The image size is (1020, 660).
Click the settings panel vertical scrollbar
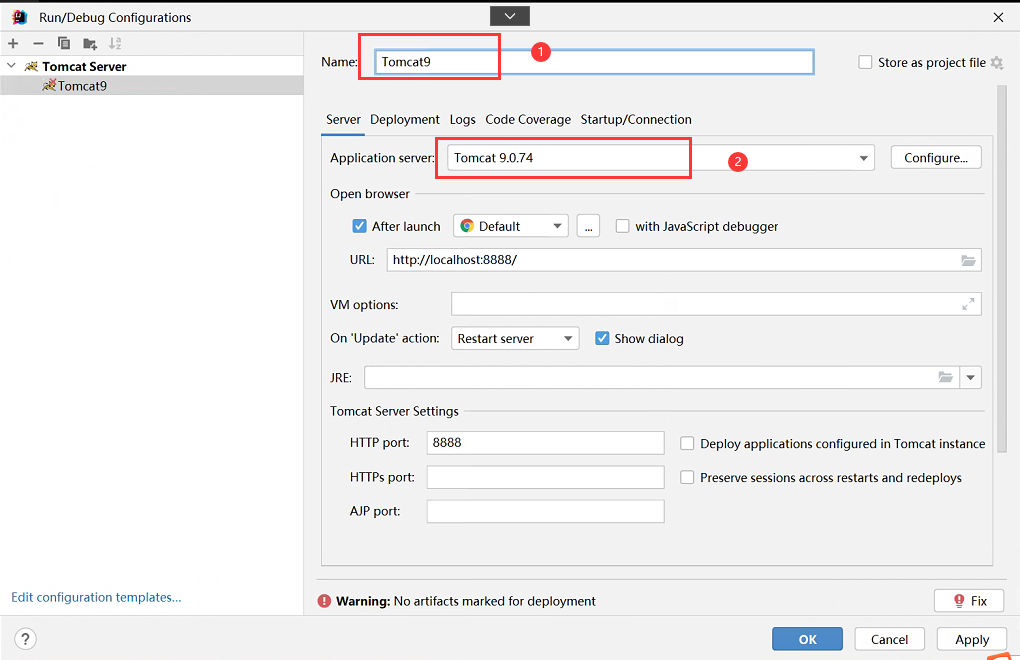pos(1002,269)
